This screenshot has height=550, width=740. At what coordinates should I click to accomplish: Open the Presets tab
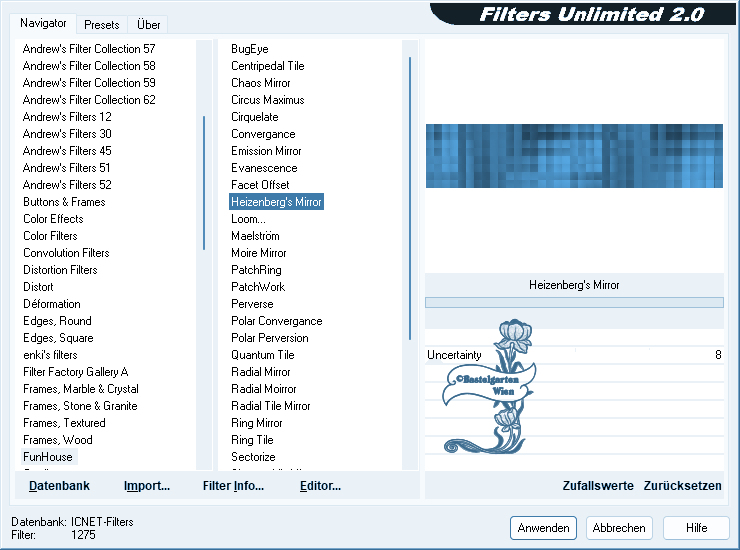tap(101, 25)
